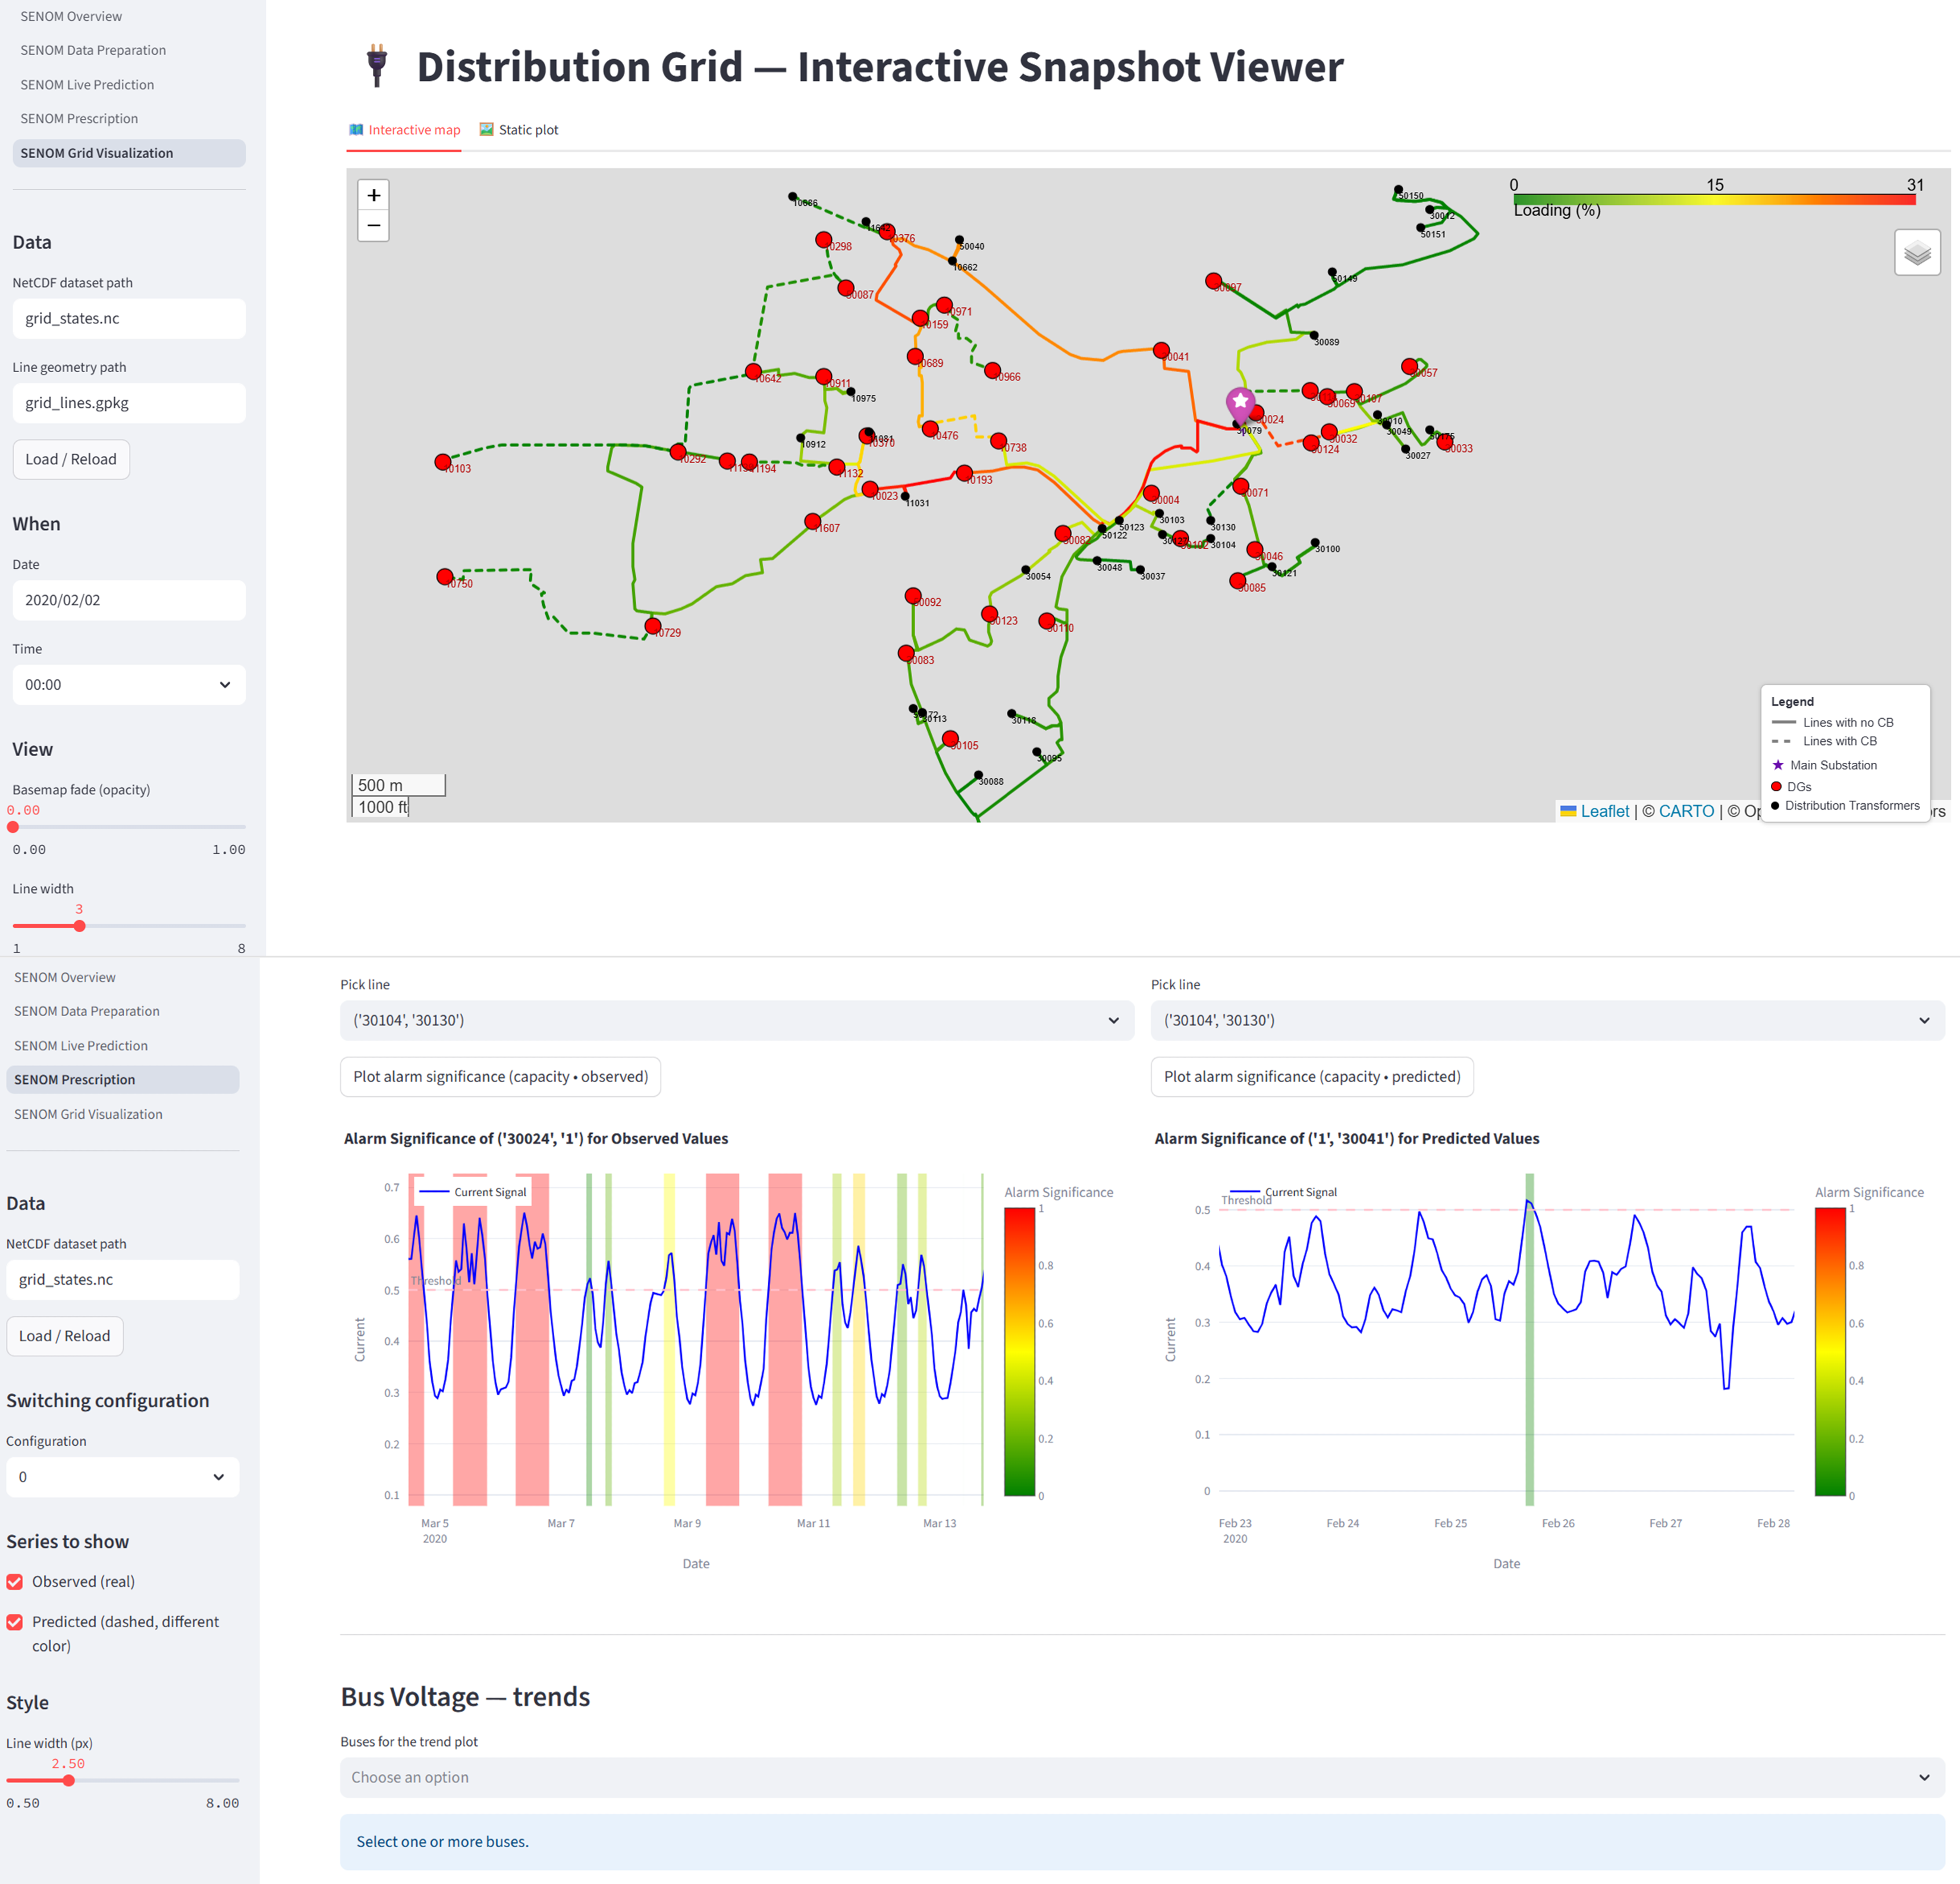Click the Date field showing 2020/02/02
The image size is (1960, 1884).
[x=128, y=600]
